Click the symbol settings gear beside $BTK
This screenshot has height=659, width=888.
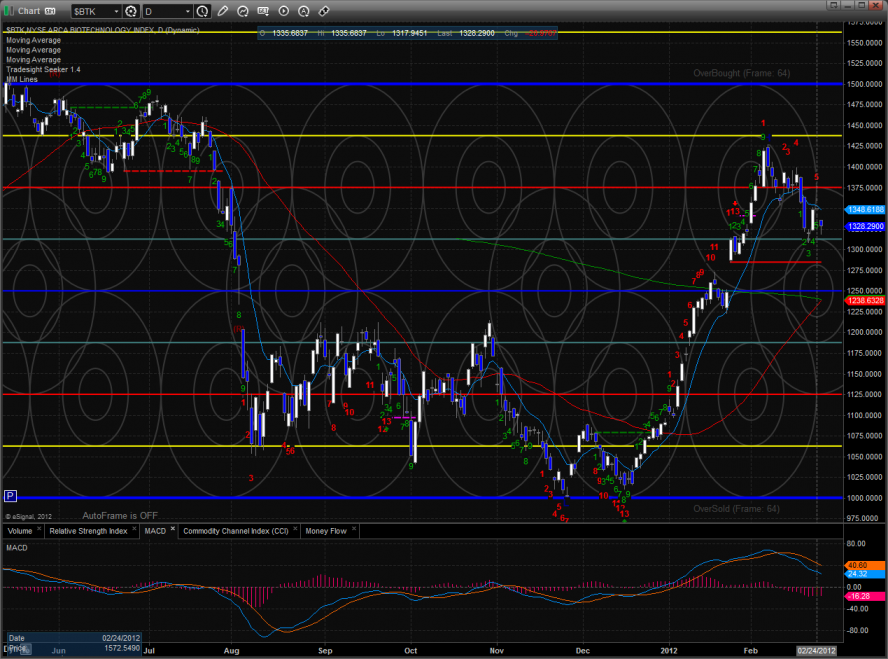tap(128, 11)
